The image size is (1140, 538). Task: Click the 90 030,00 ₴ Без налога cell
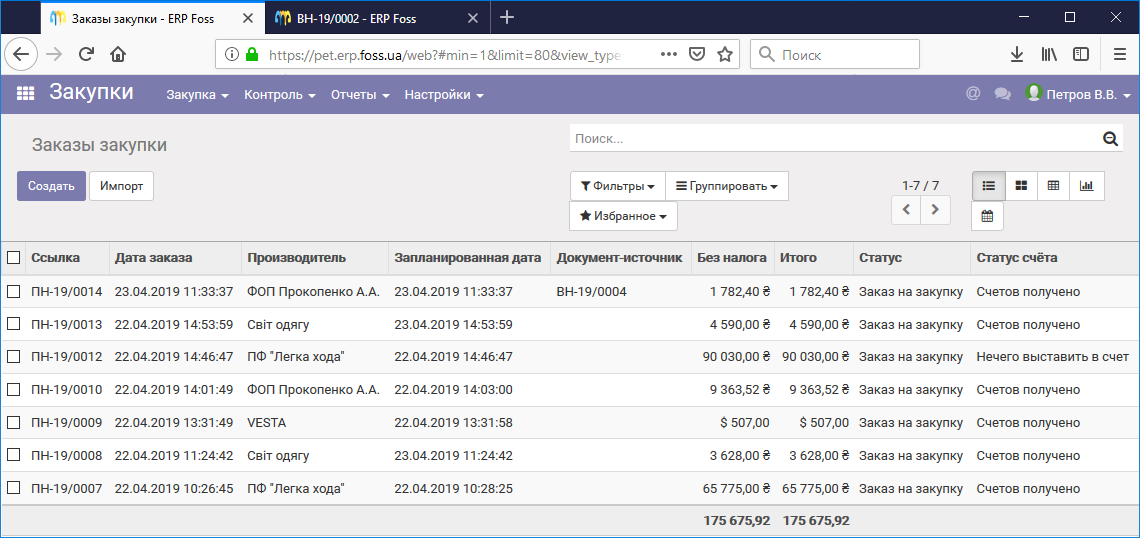[733, 357]
